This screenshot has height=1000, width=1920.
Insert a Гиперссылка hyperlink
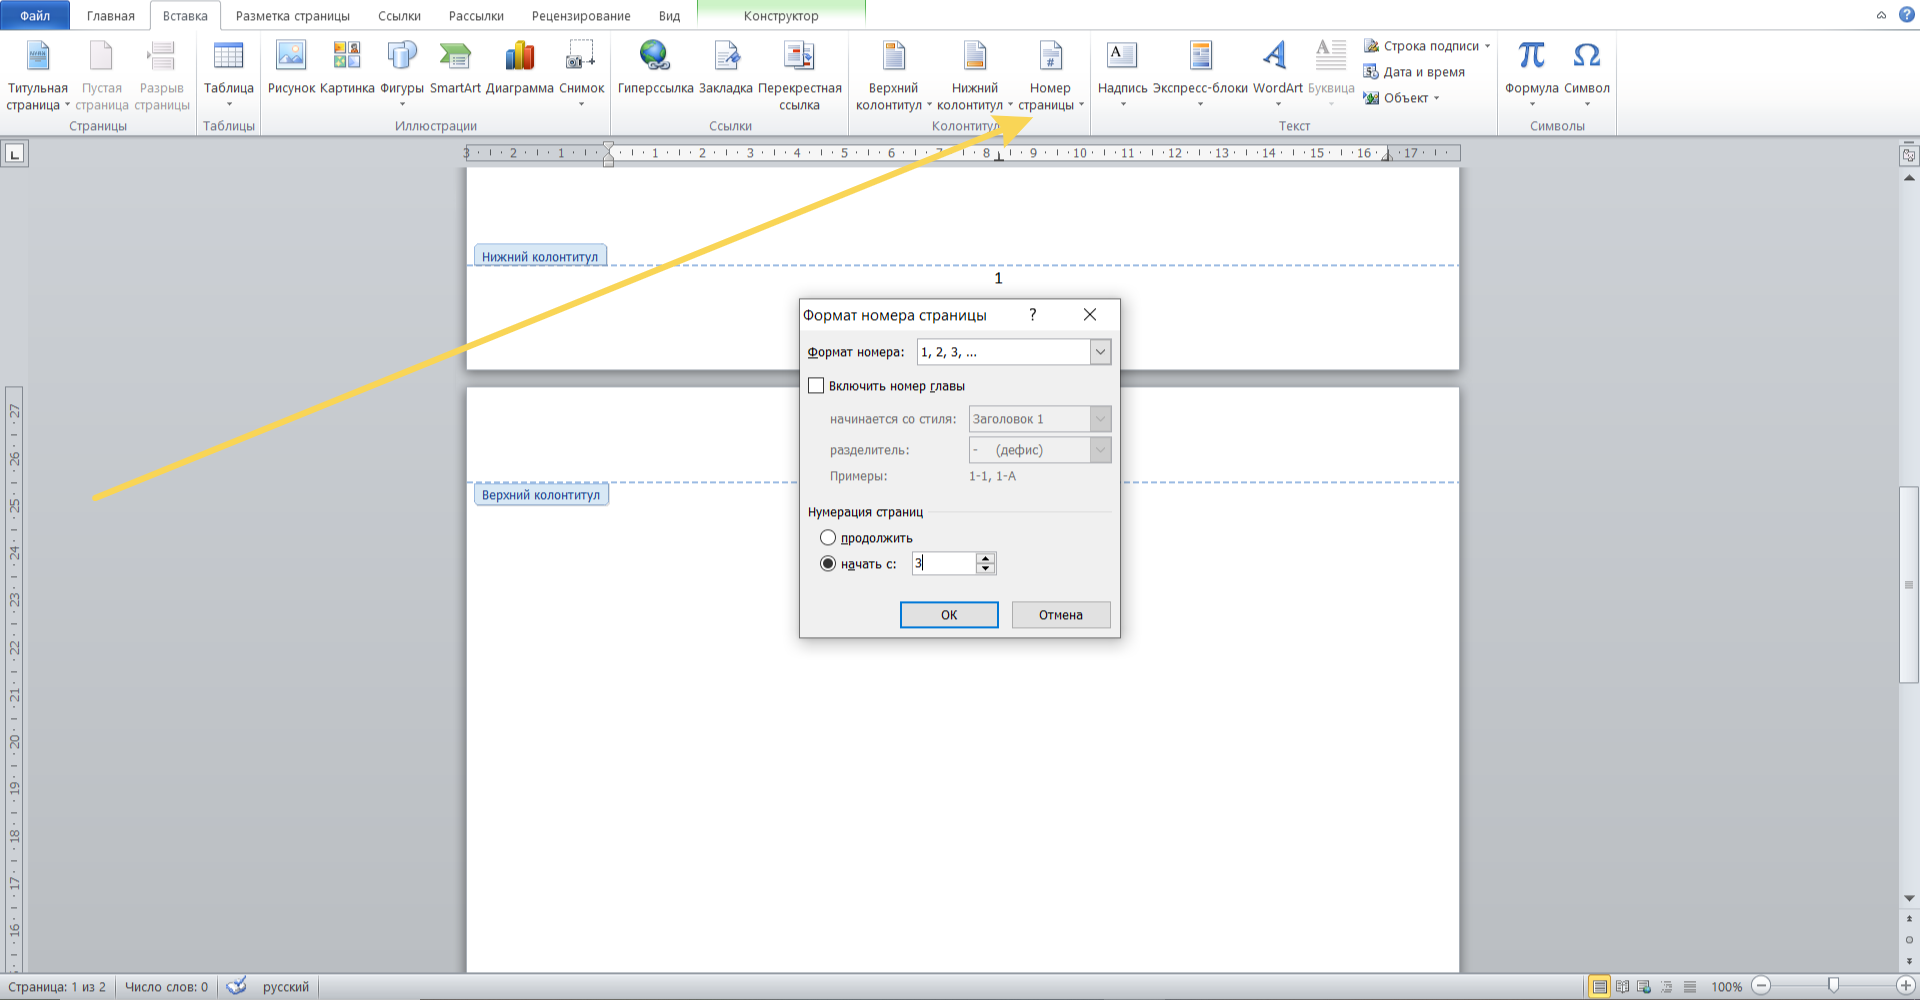(655, 57)
